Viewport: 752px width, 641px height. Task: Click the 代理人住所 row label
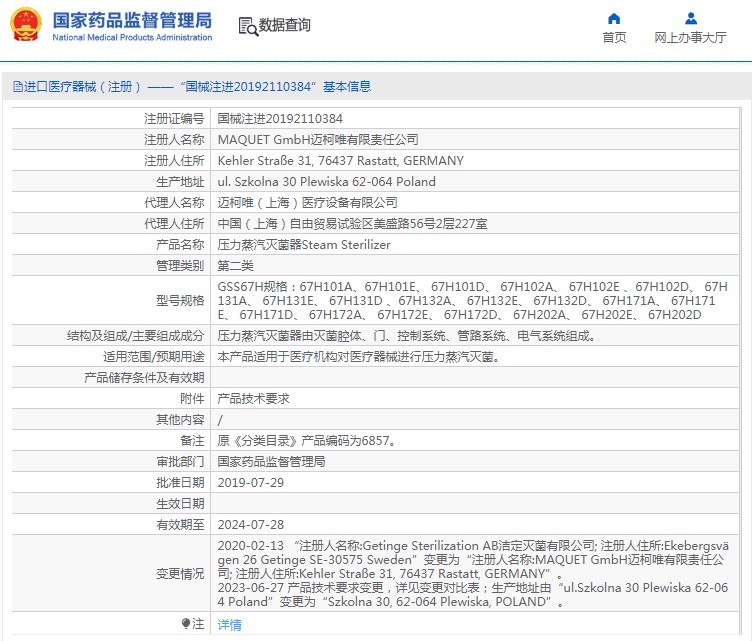pos(175,224)
